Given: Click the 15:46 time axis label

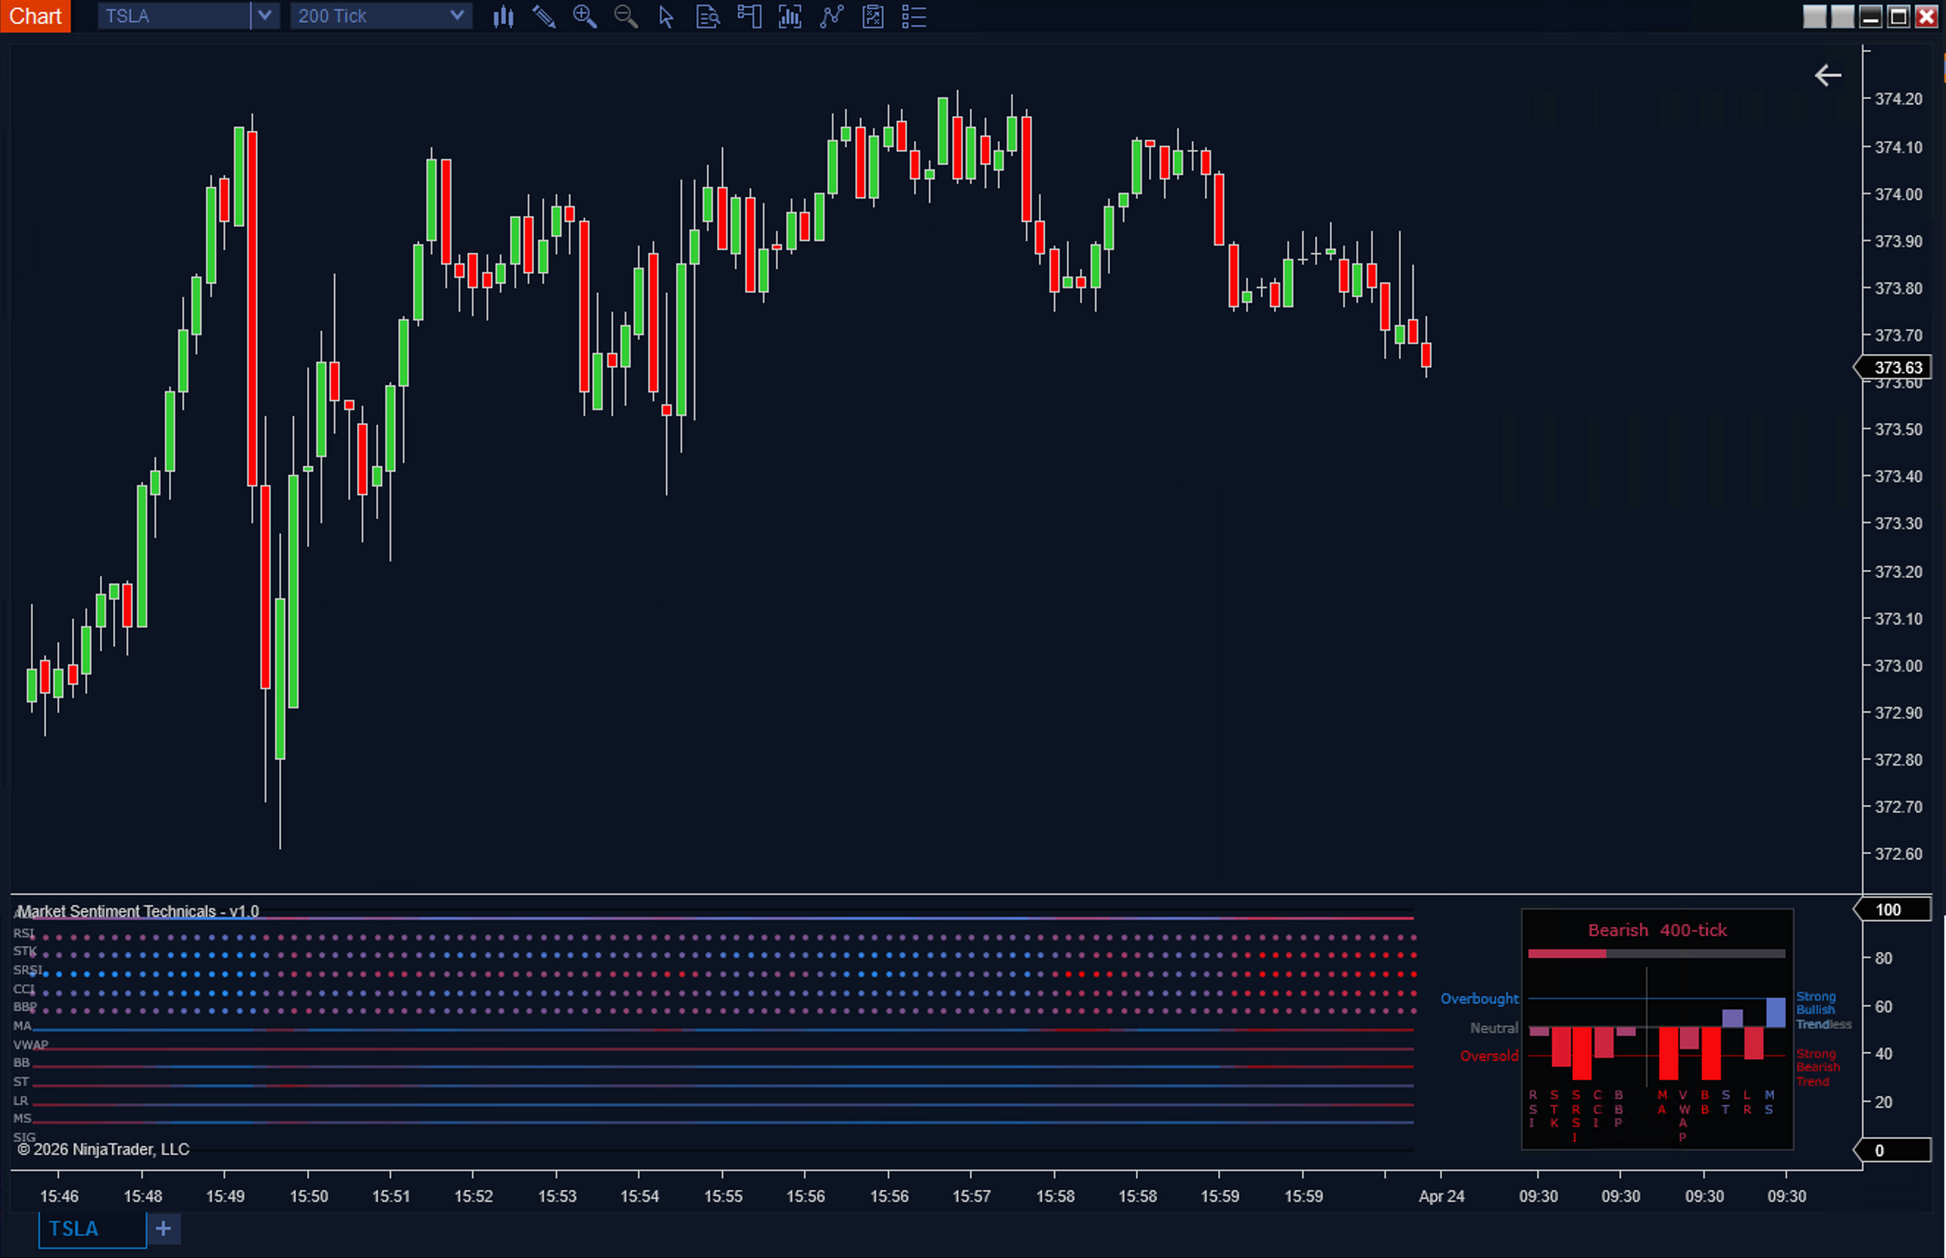Looking at the screenshot, I should 59,1196.
